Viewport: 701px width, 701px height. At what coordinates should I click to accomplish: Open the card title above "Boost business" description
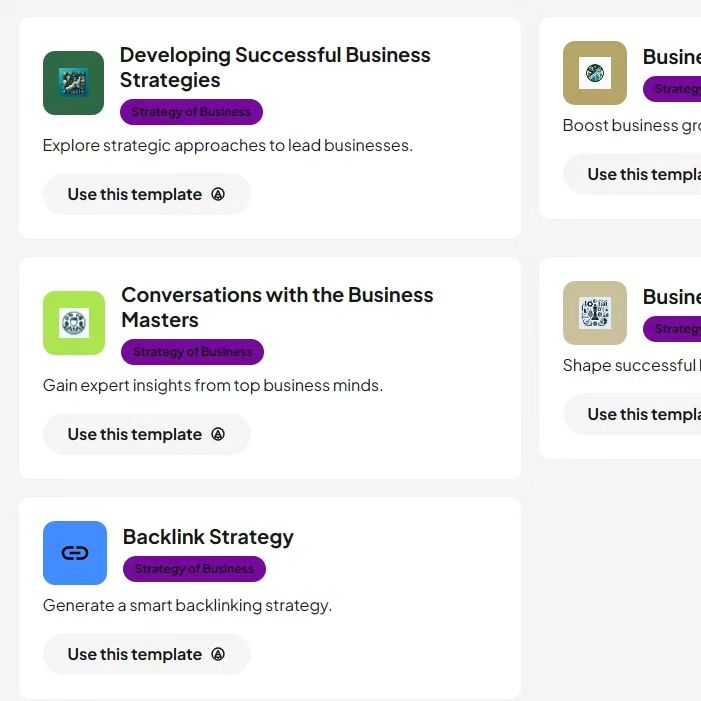[x=672, y=57]
